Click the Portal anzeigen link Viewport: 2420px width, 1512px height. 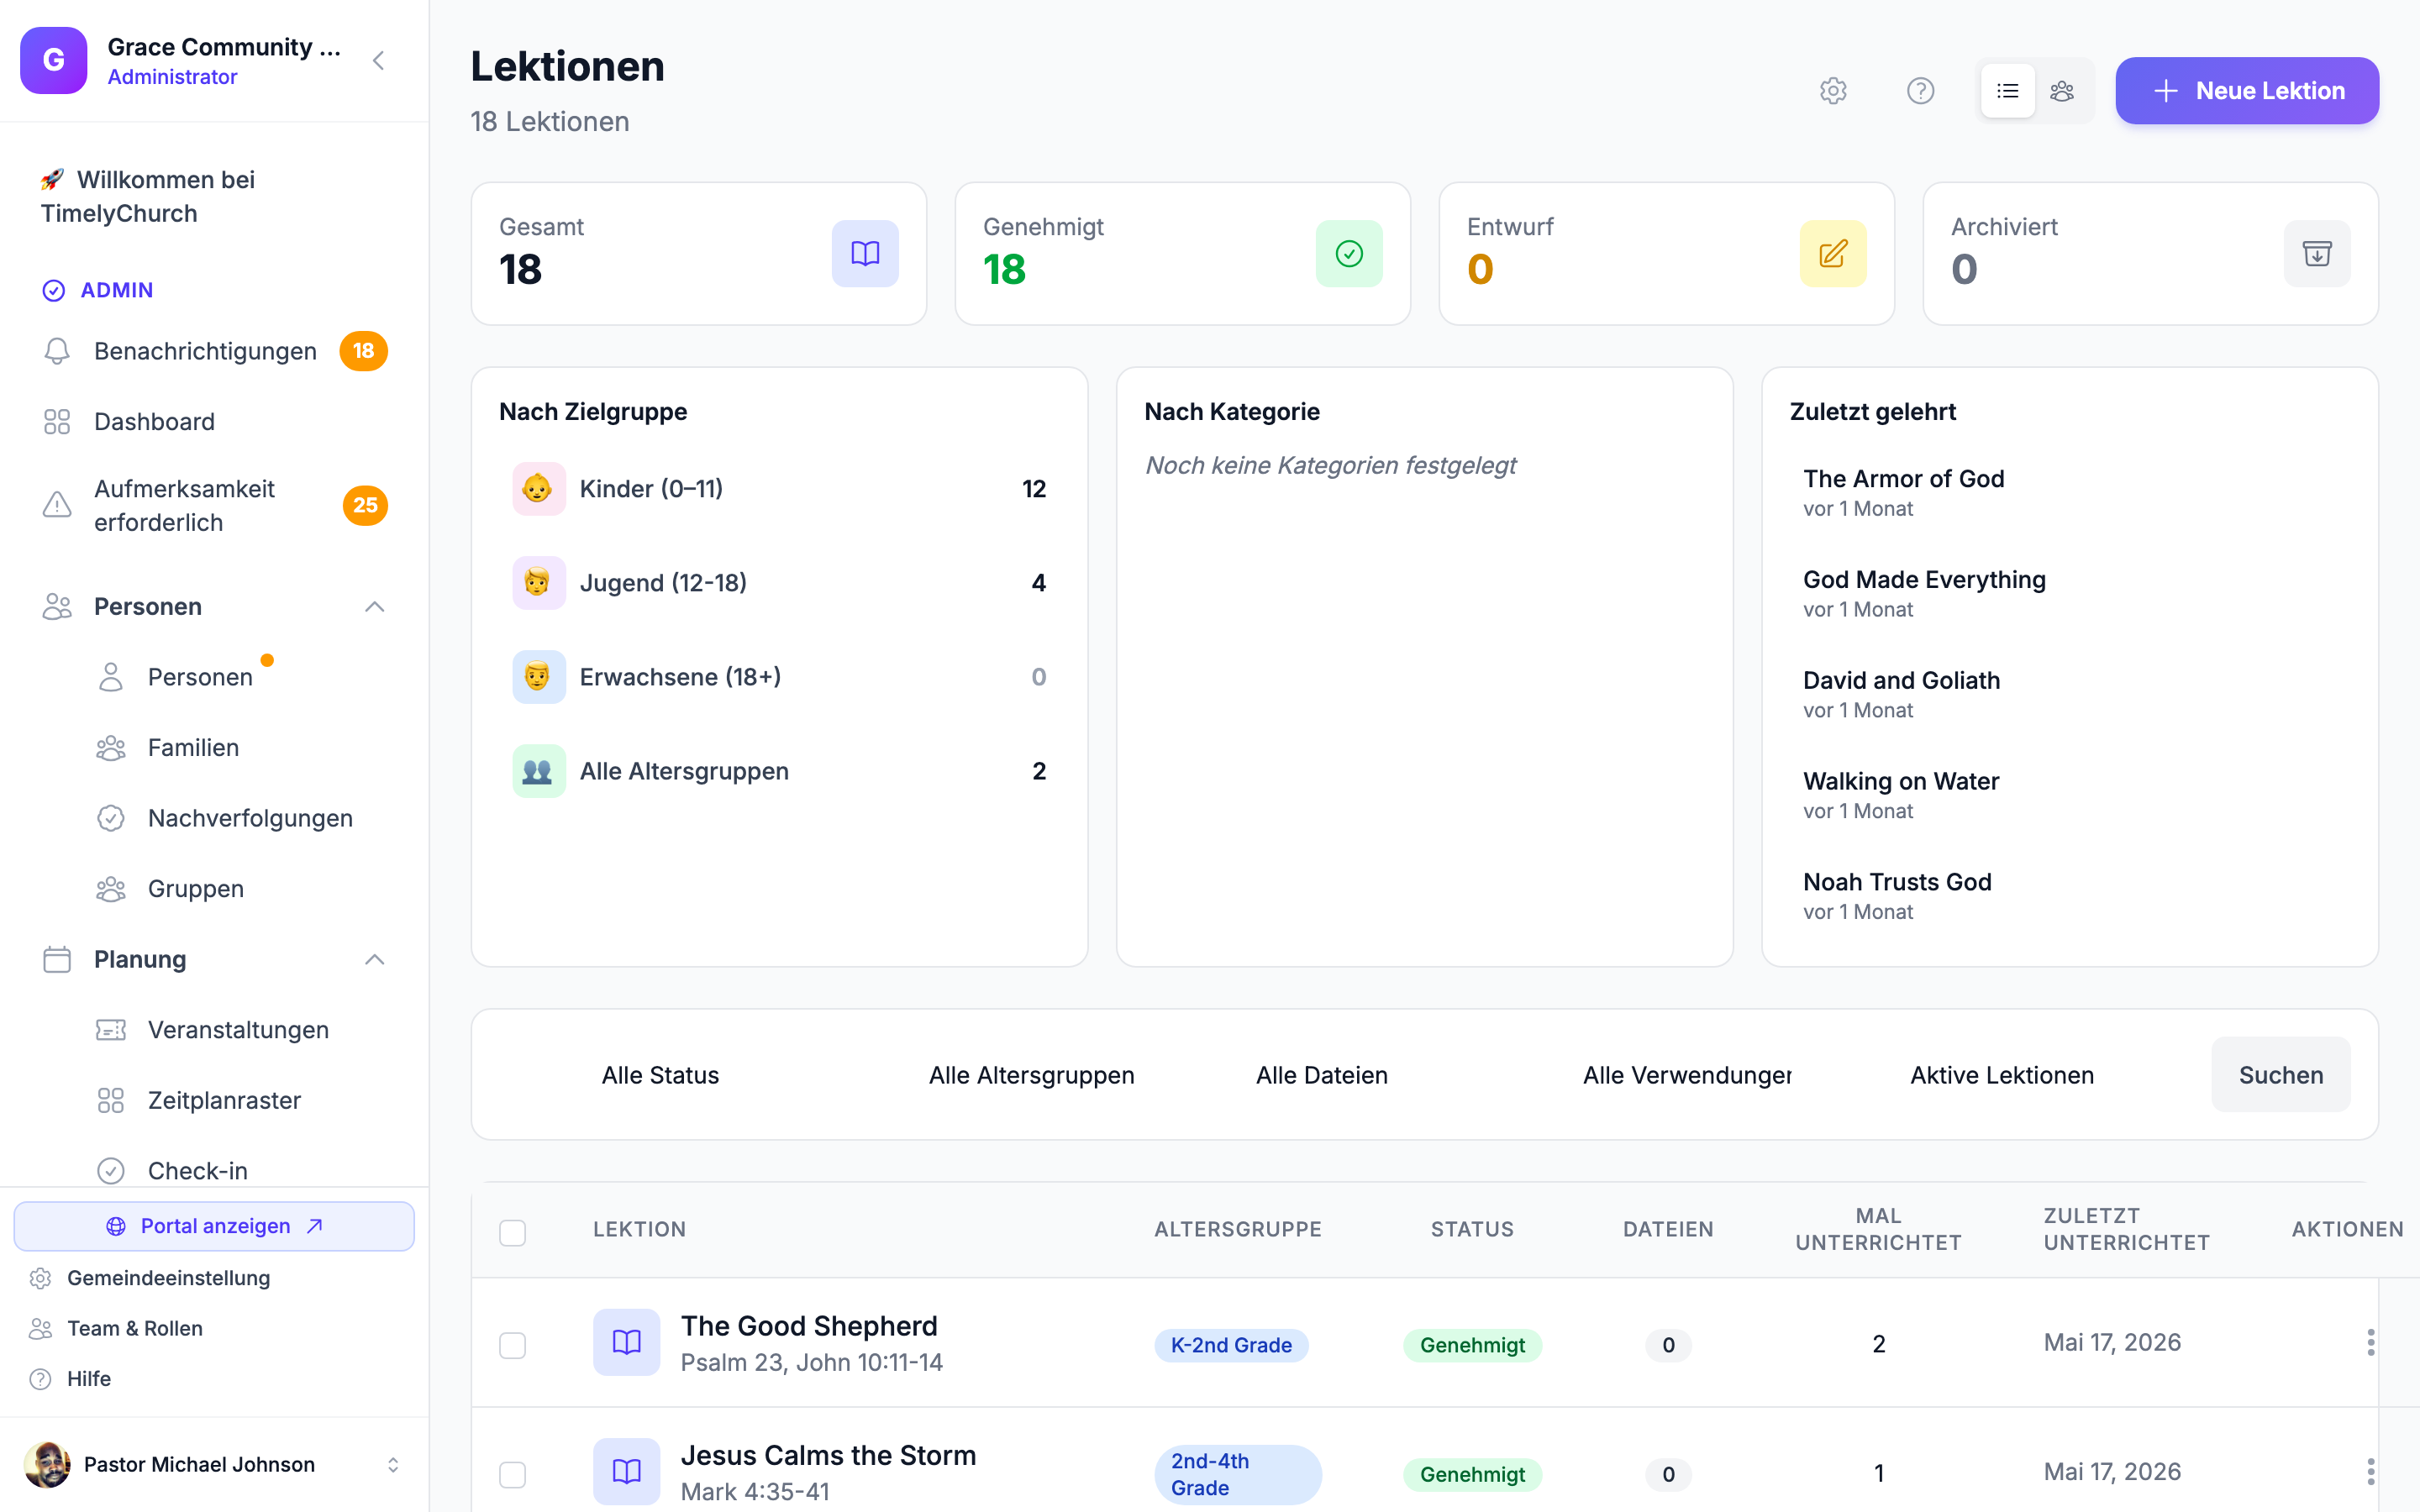[214, 1226]
